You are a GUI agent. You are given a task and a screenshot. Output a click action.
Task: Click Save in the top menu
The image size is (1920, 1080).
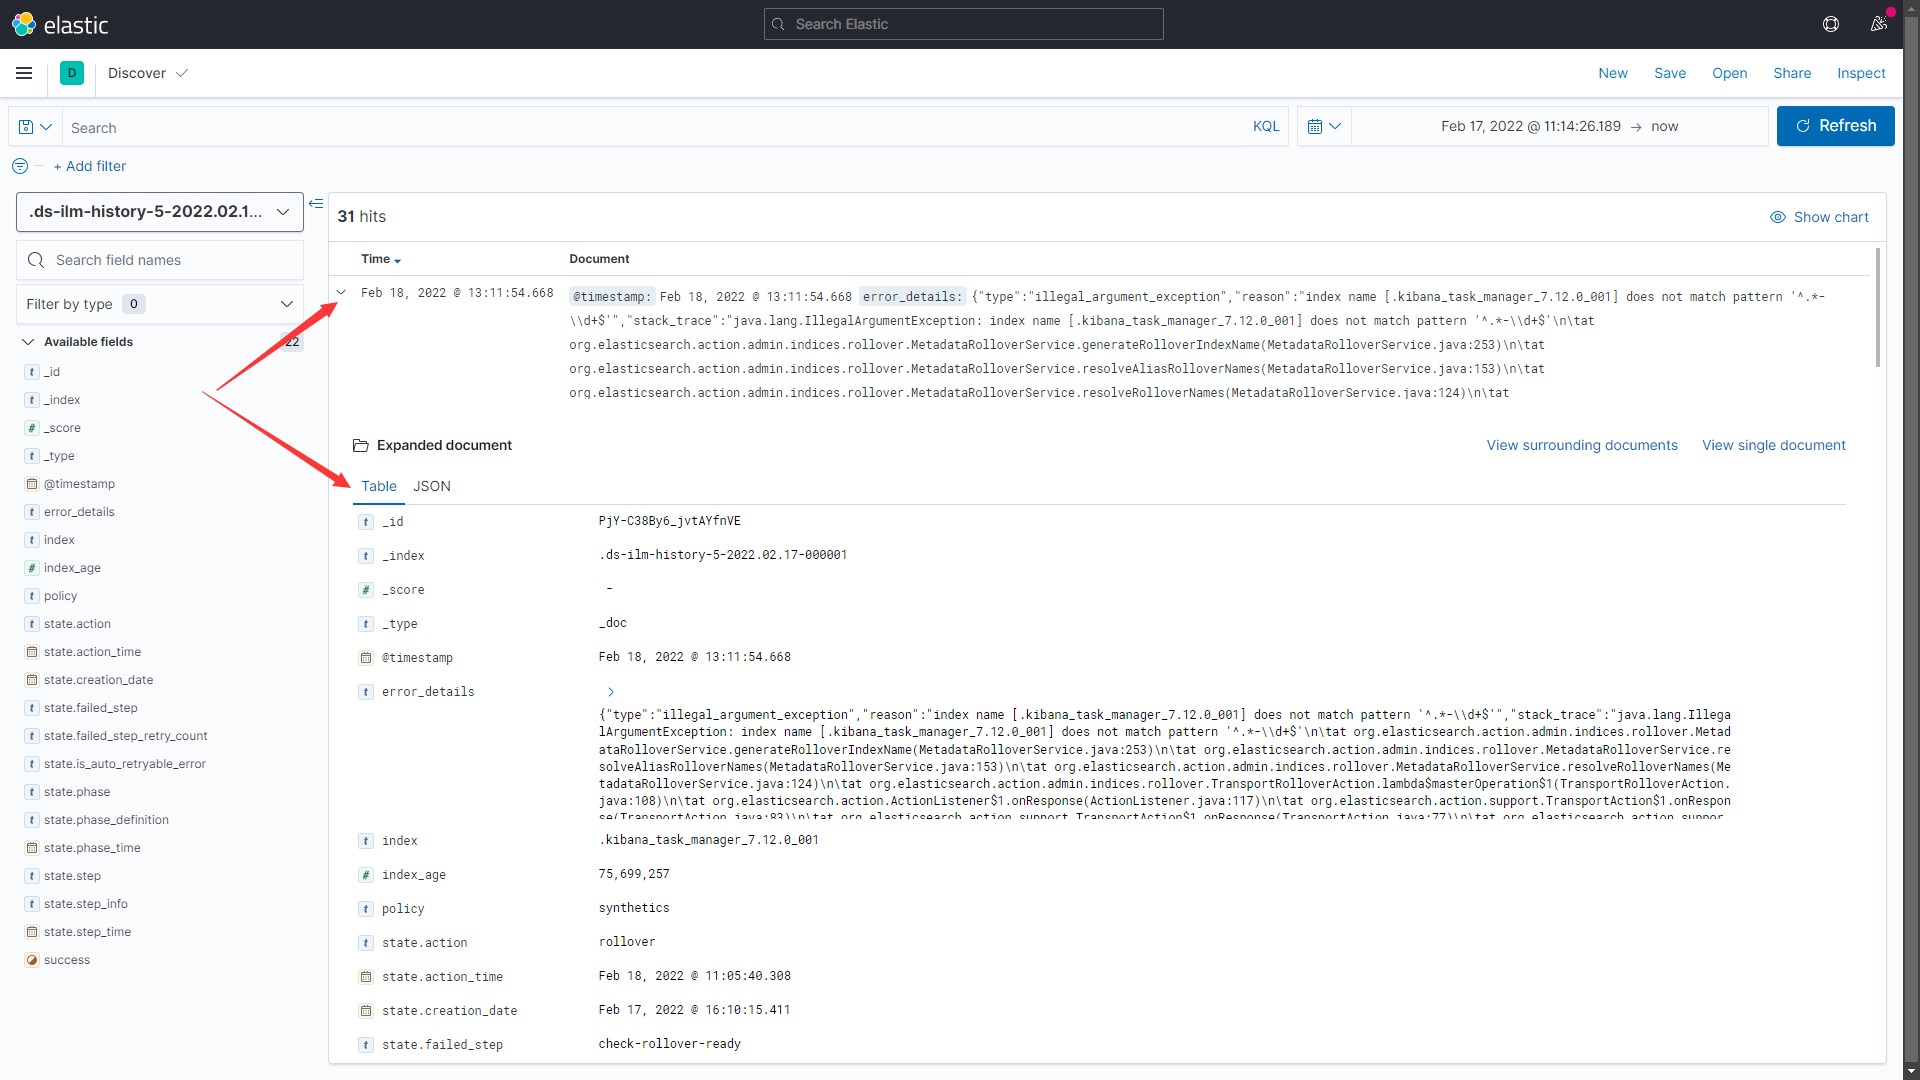1670,73
